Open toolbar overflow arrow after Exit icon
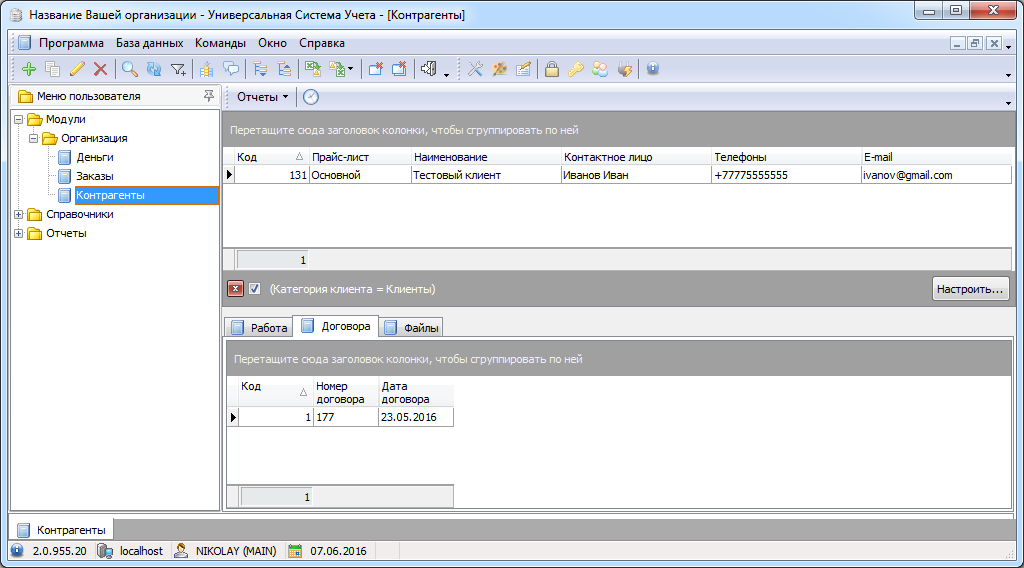Image resolution: width=1024 pixels, height=568 pixels. 447,75
